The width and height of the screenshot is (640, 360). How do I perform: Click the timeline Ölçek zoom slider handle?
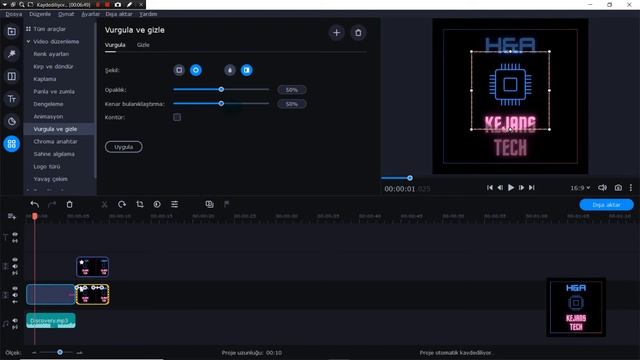point(60,352)
